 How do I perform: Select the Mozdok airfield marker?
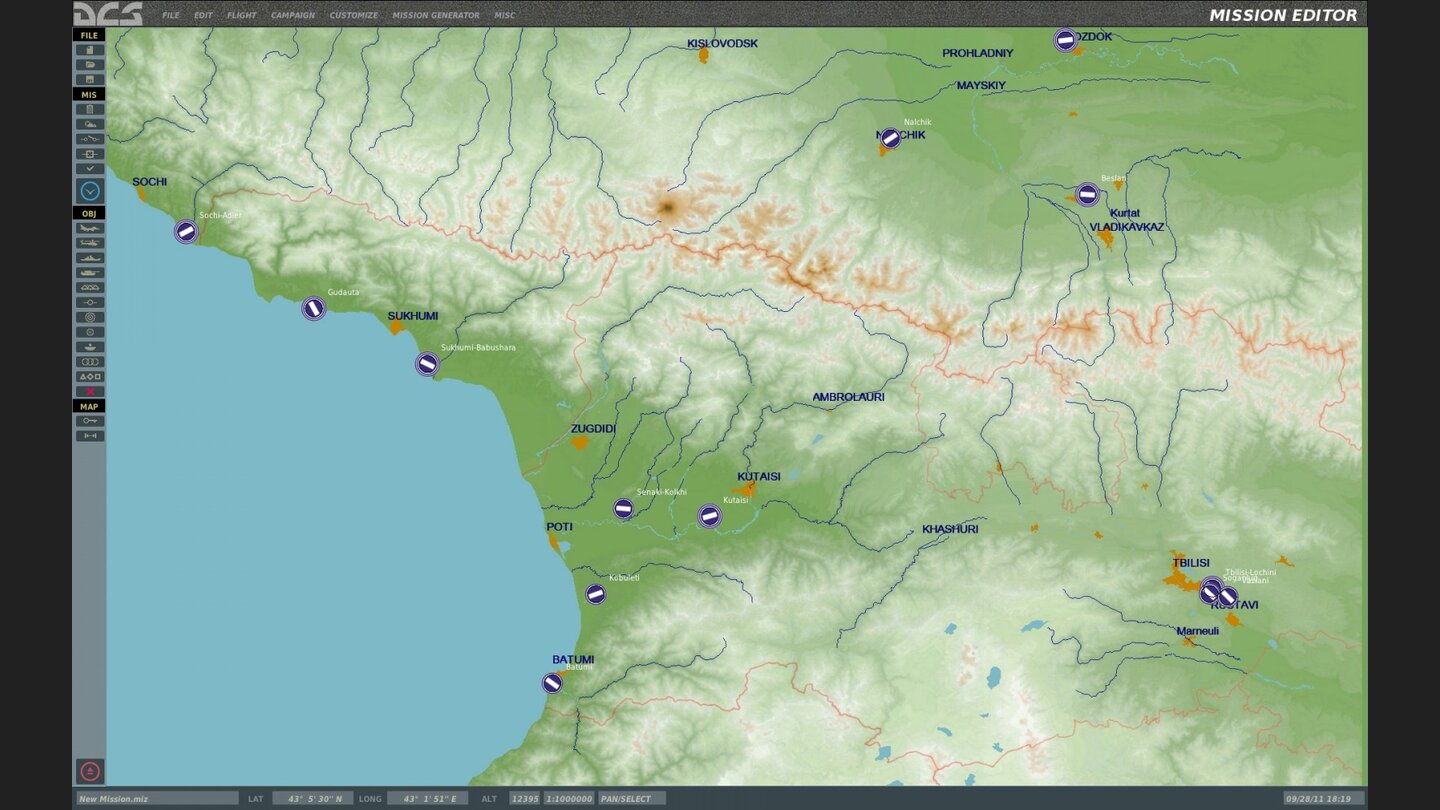tap(1066, 40)
